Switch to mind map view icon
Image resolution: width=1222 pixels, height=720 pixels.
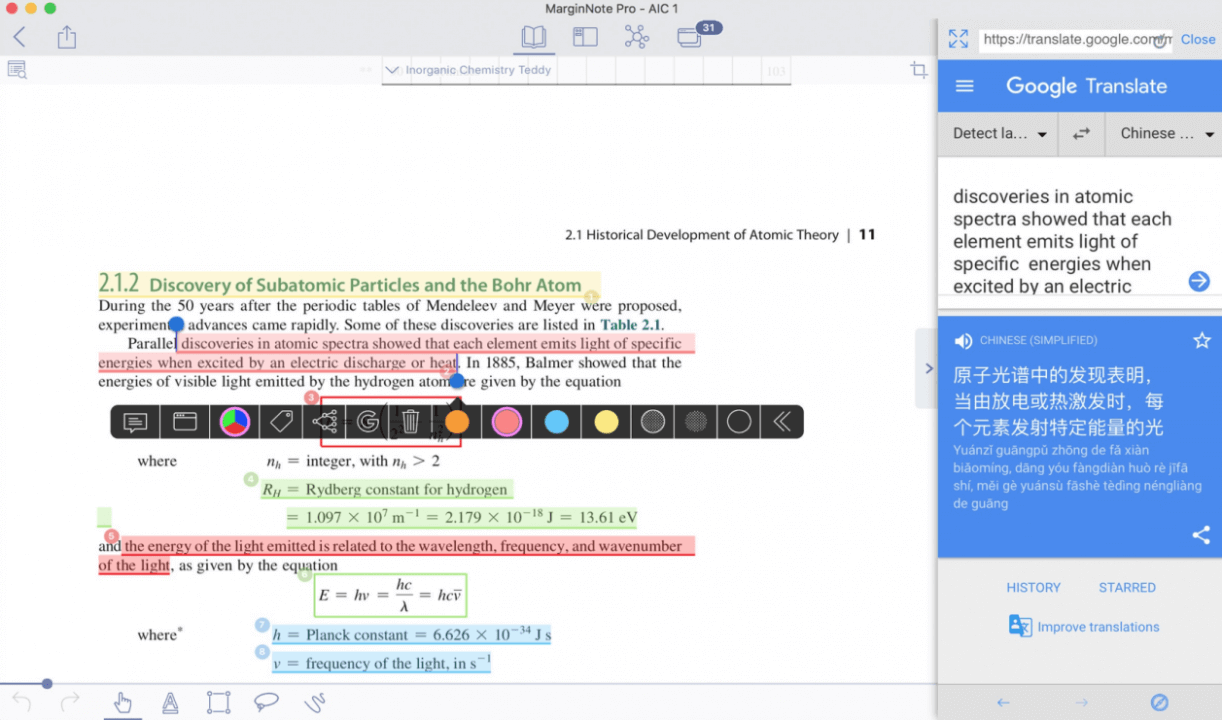(636, 37)
